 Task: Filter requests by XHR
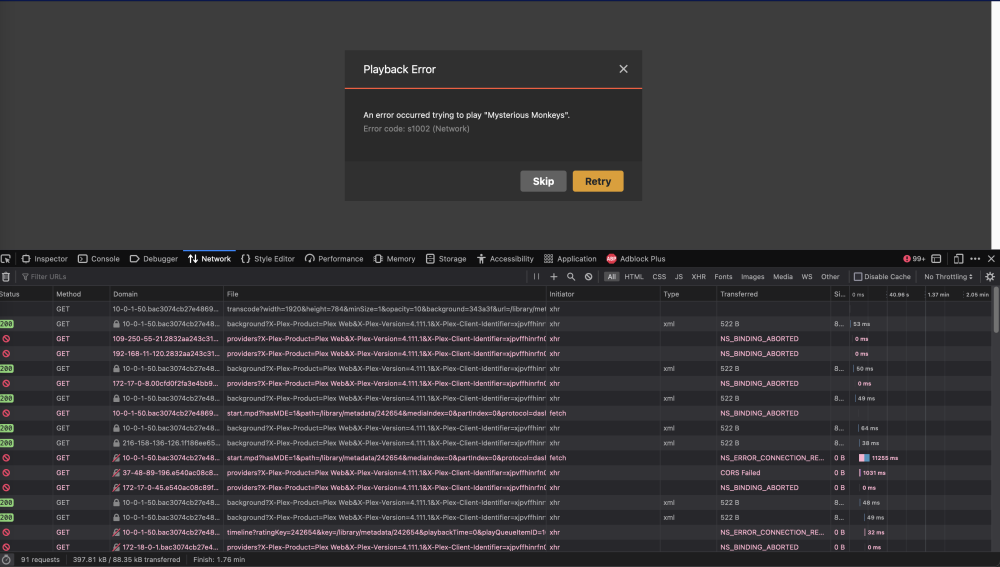click(x=698, y=277)
